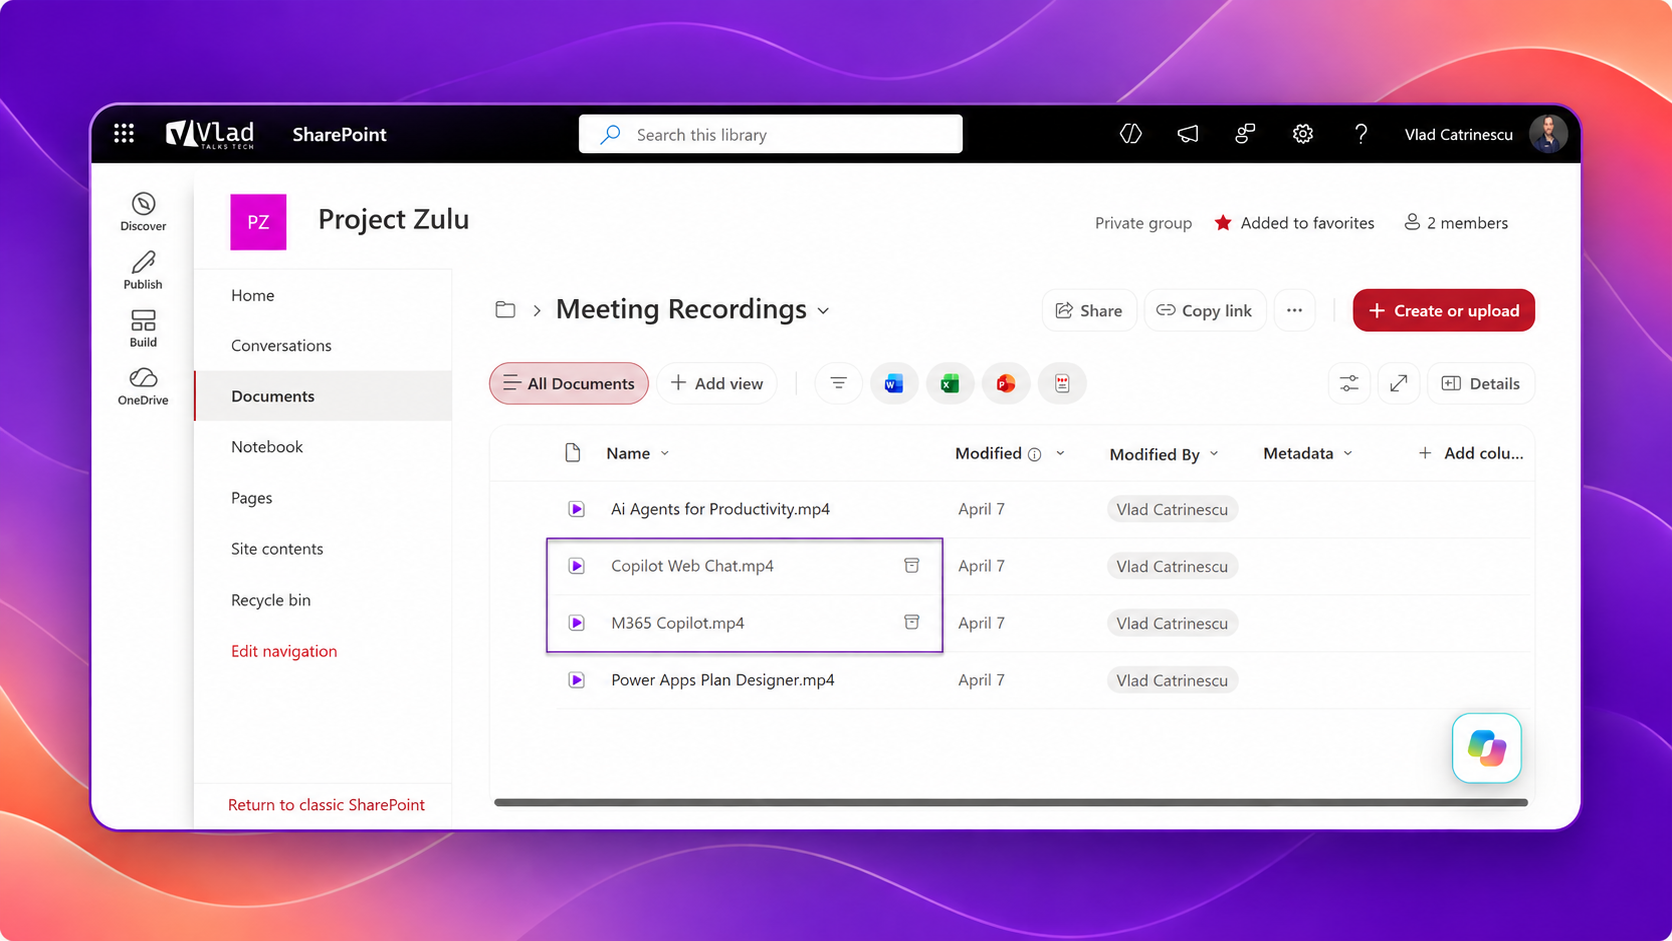
Task: Click the Share button
Action: (1089, 310)
